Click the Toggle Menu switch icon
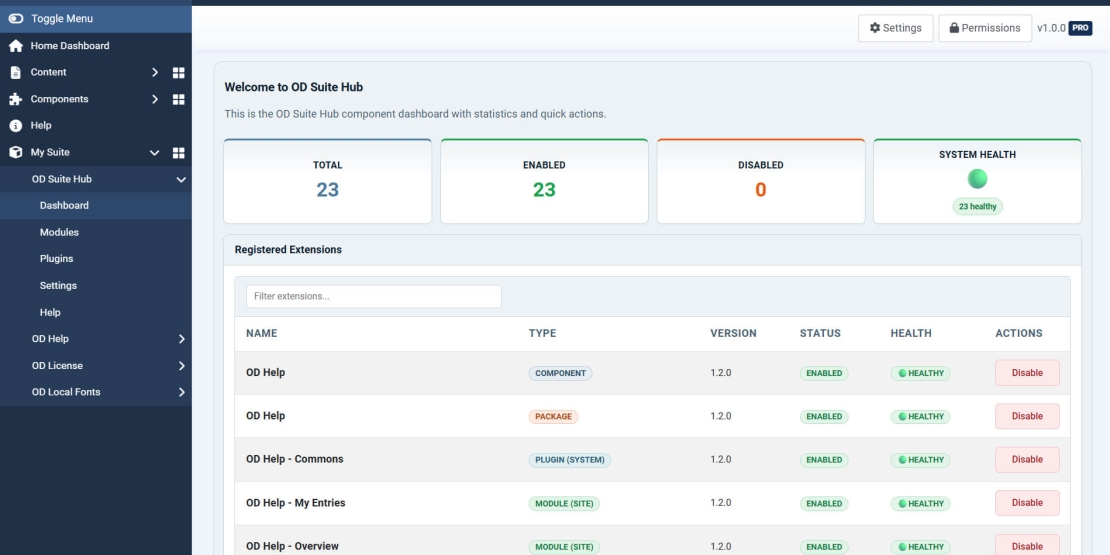1110x555 pixels. coord(16,18)
